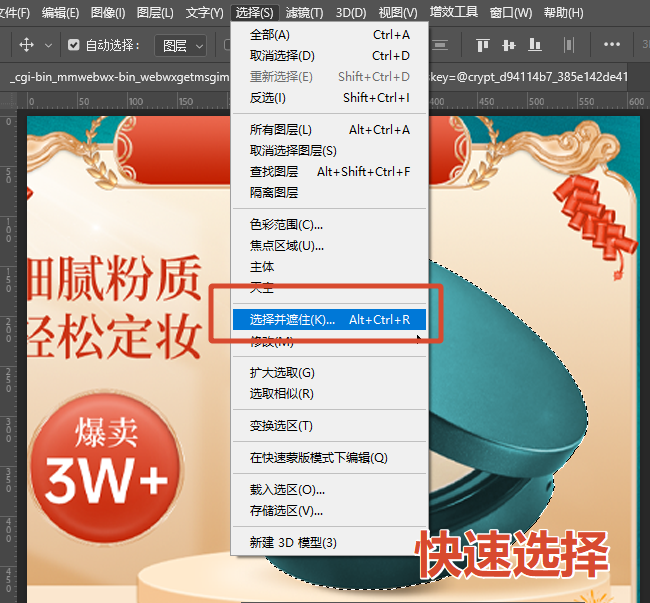Open the 3D(D) menu

coord(351,13)
